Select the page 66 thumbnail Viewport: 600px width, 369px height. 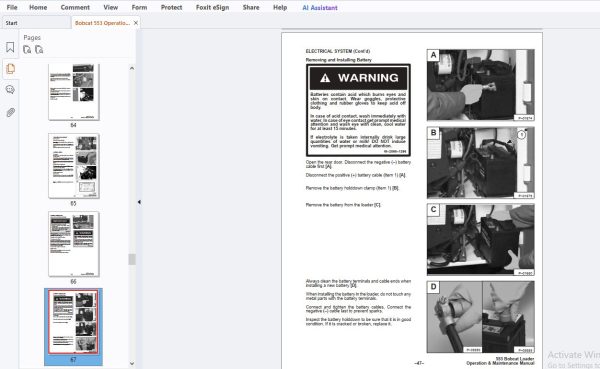(x=73, y=244)
